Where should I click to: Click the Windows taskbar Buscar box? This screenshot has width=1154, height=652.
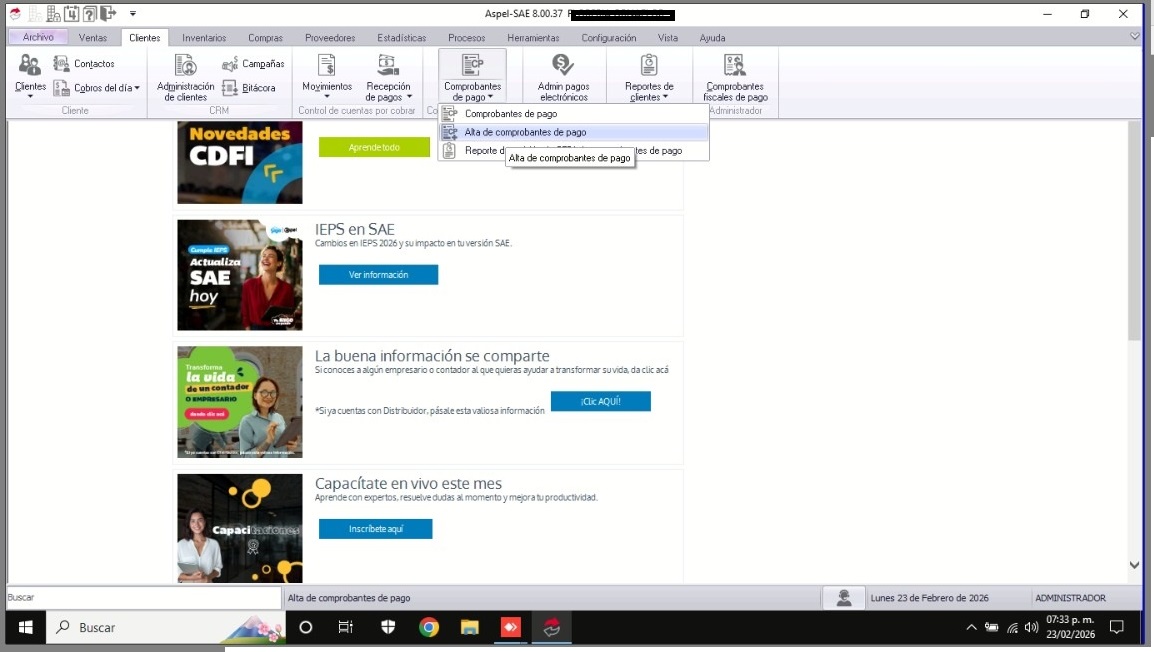pos(166,627)
